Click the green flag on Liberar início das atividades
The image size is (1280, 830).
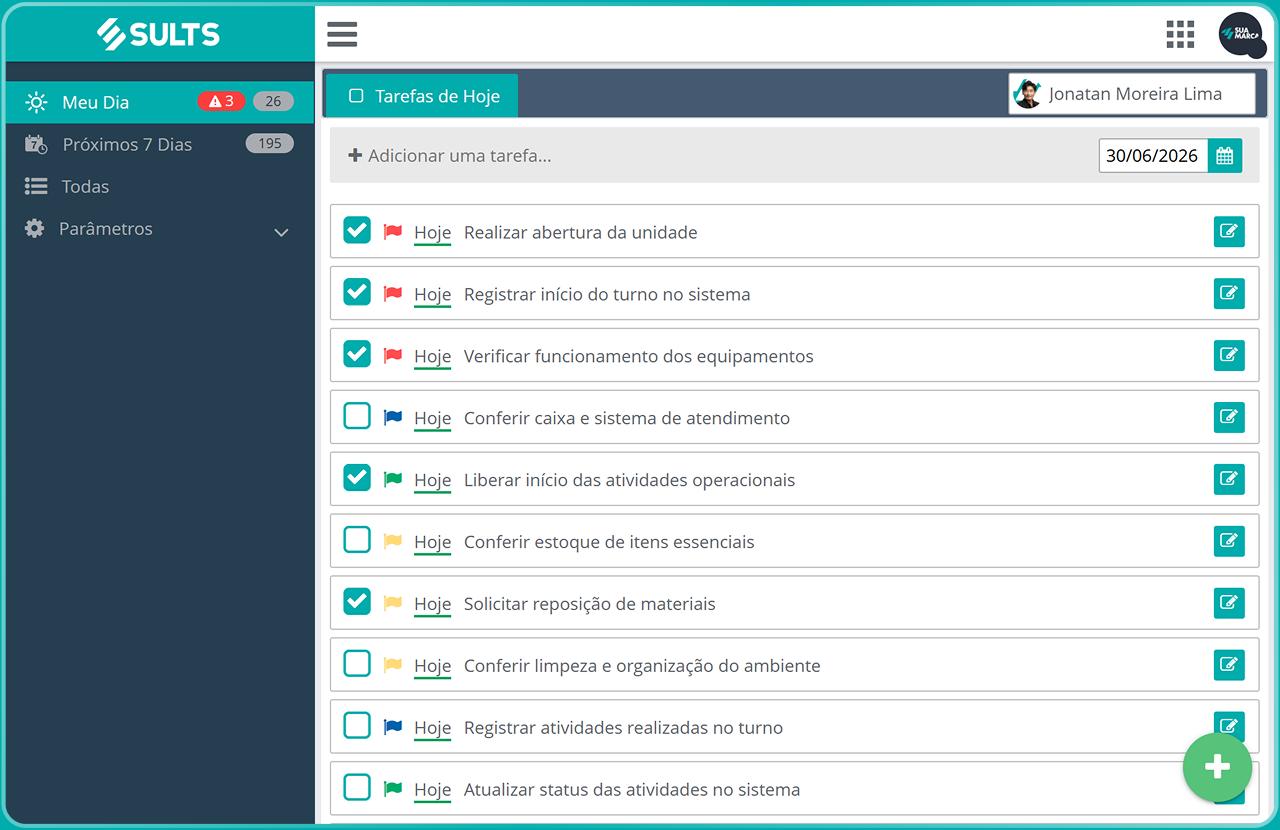(x=394, y=479)
